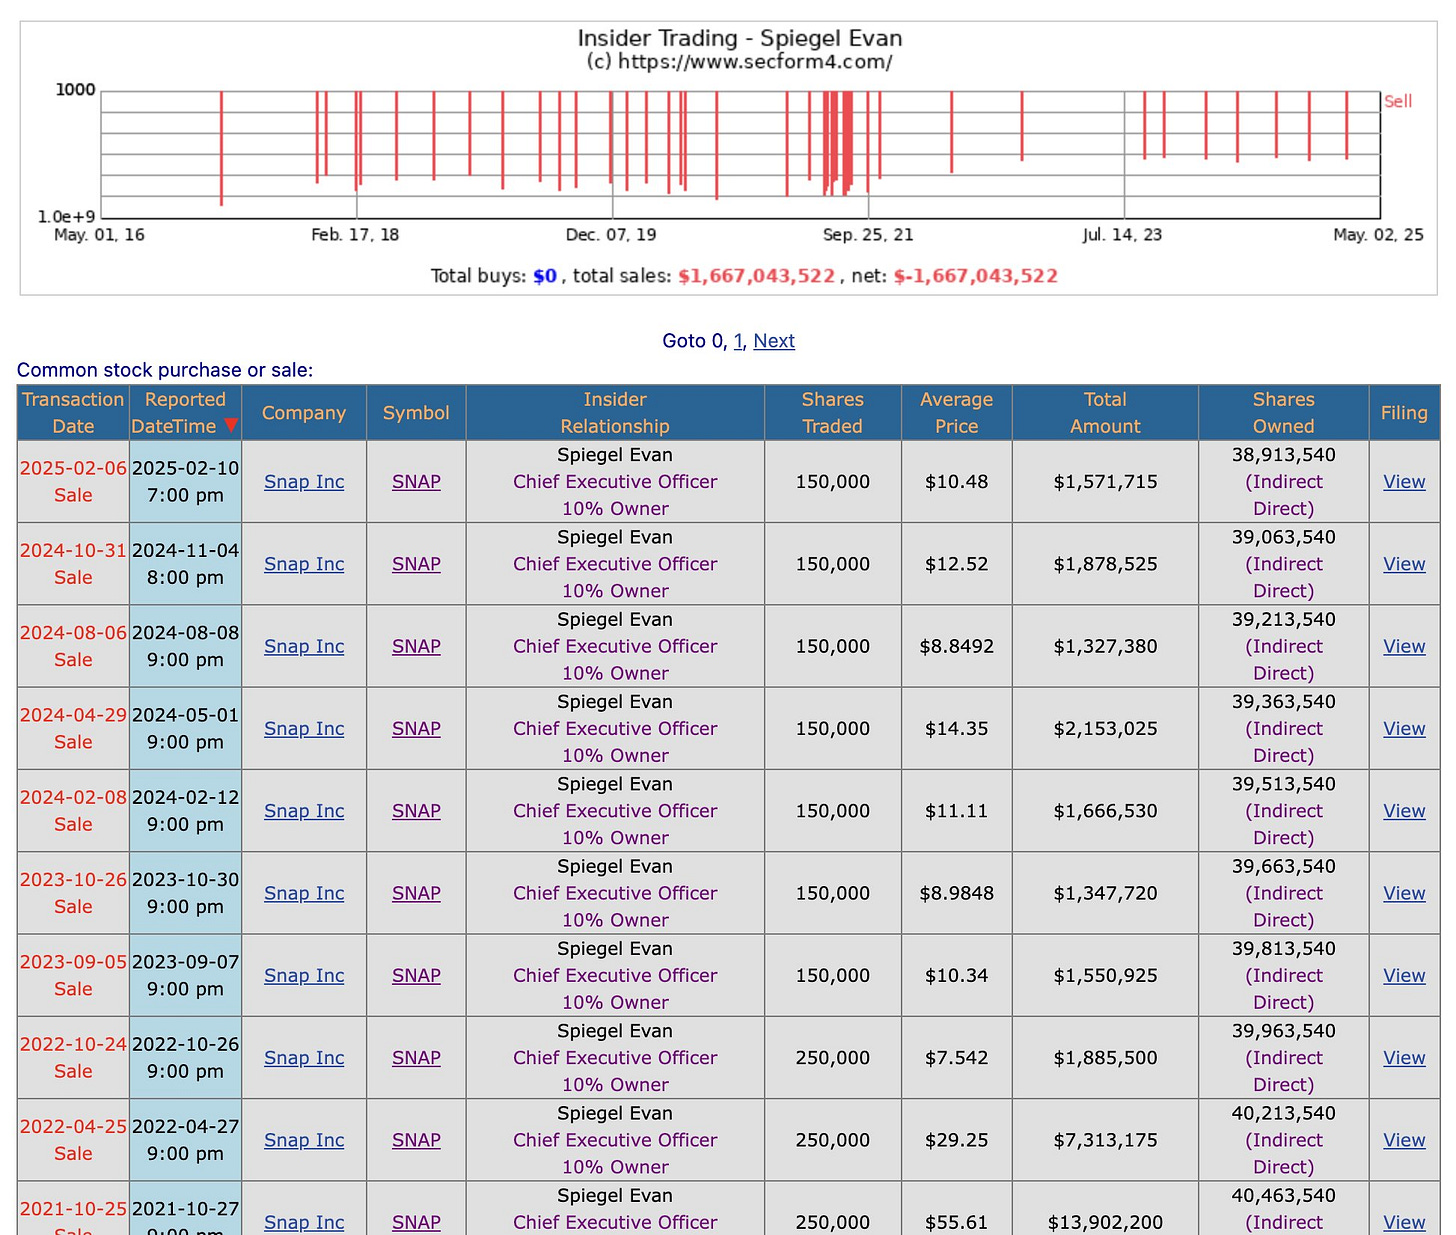Open SNAP symbol link in 2024-08-06 row
The height and width of the screenshot is (1235, 1456).
pyautogui.click(x=416, y=646)
